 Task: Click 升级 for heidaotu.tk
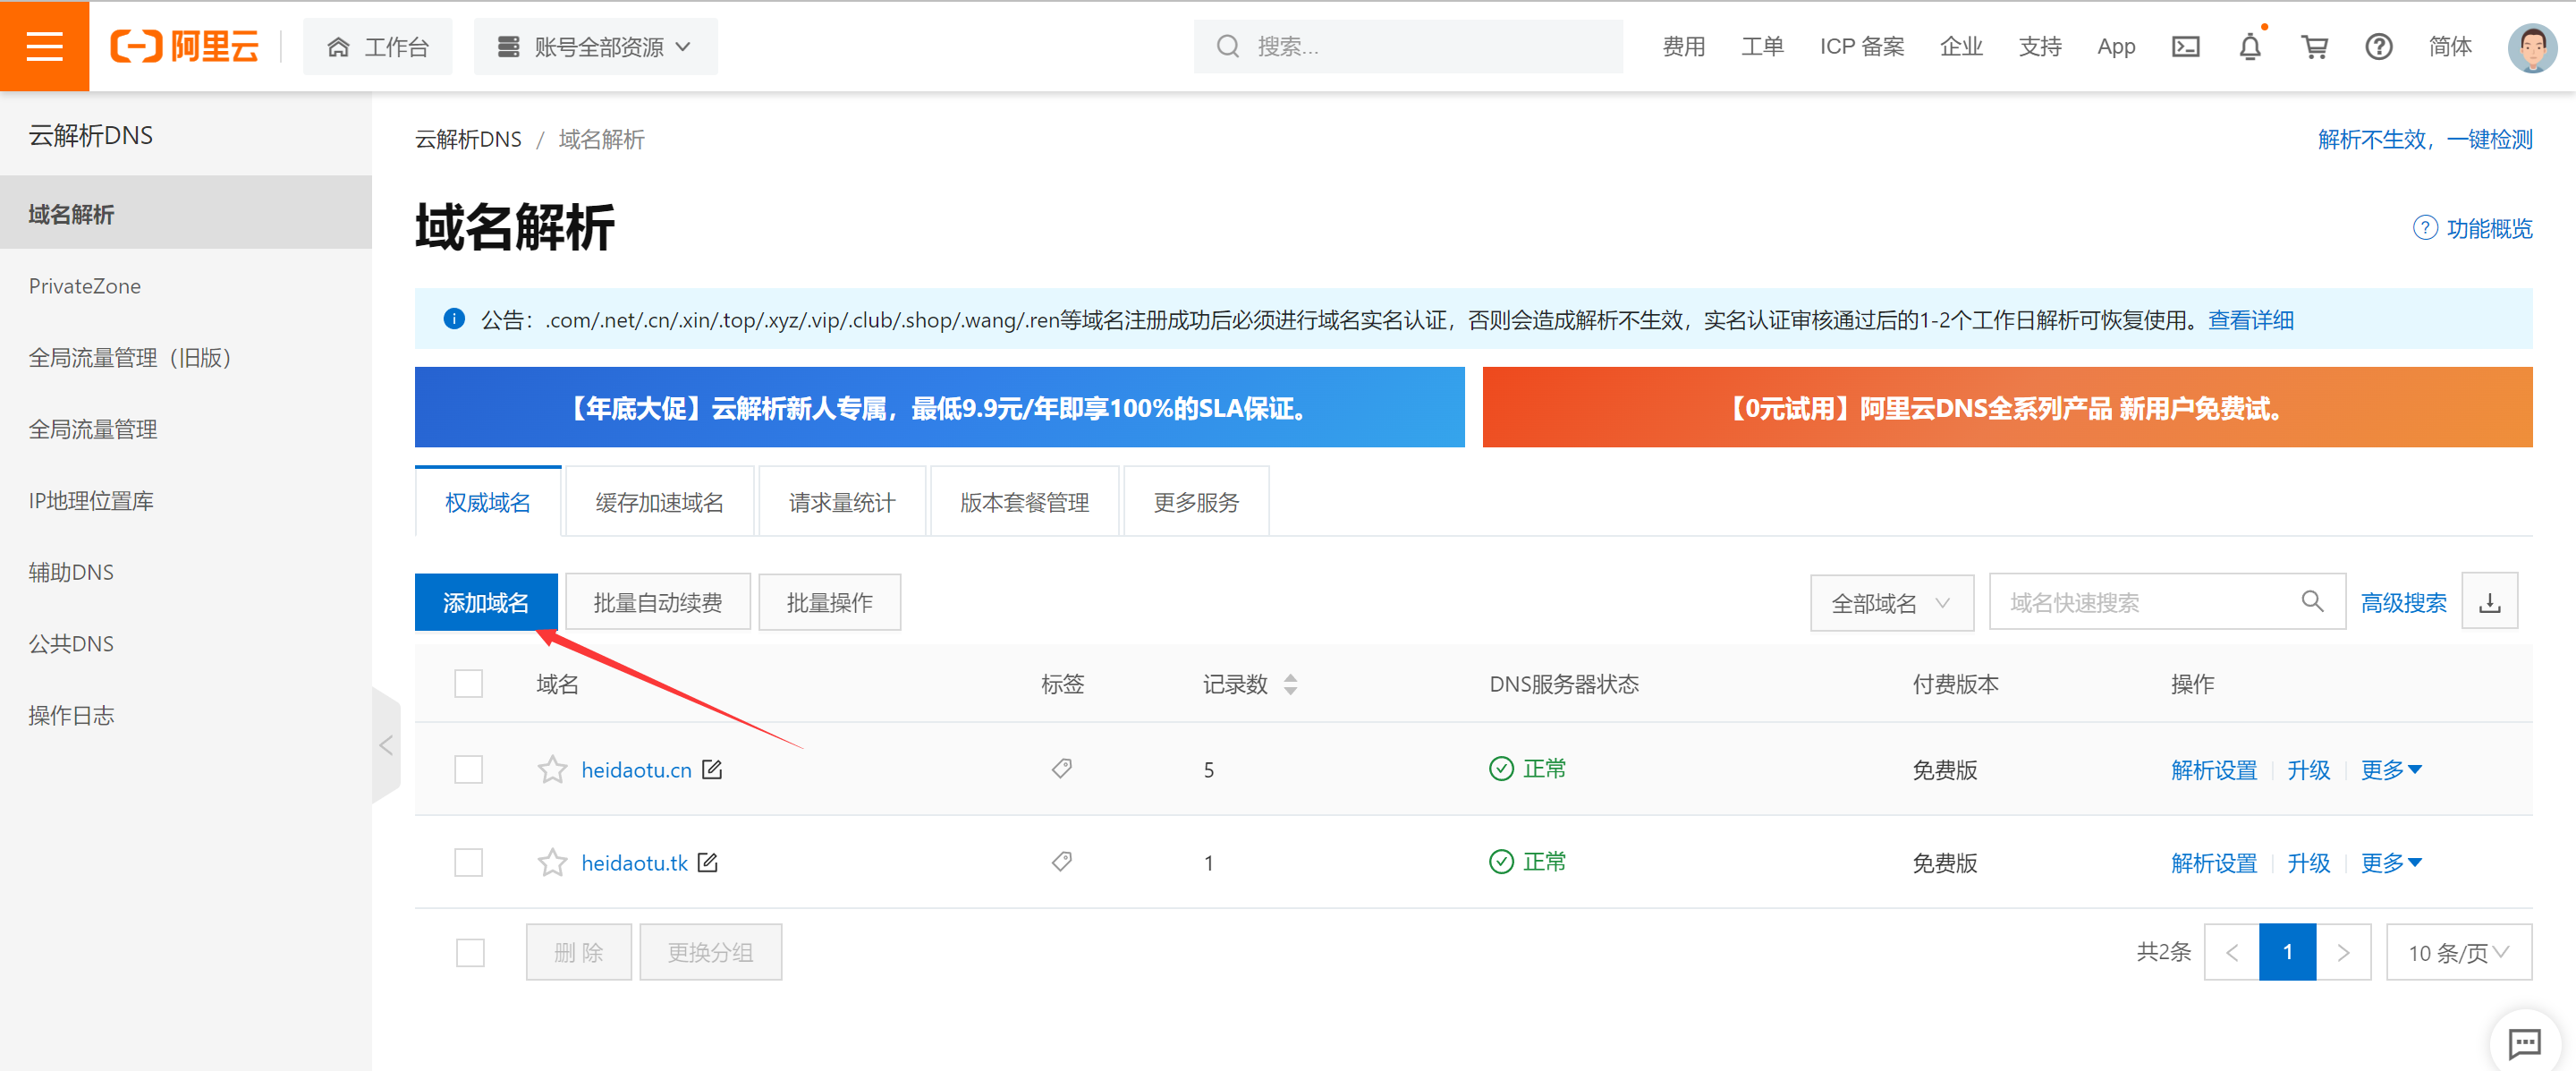tap(2308, 862)
